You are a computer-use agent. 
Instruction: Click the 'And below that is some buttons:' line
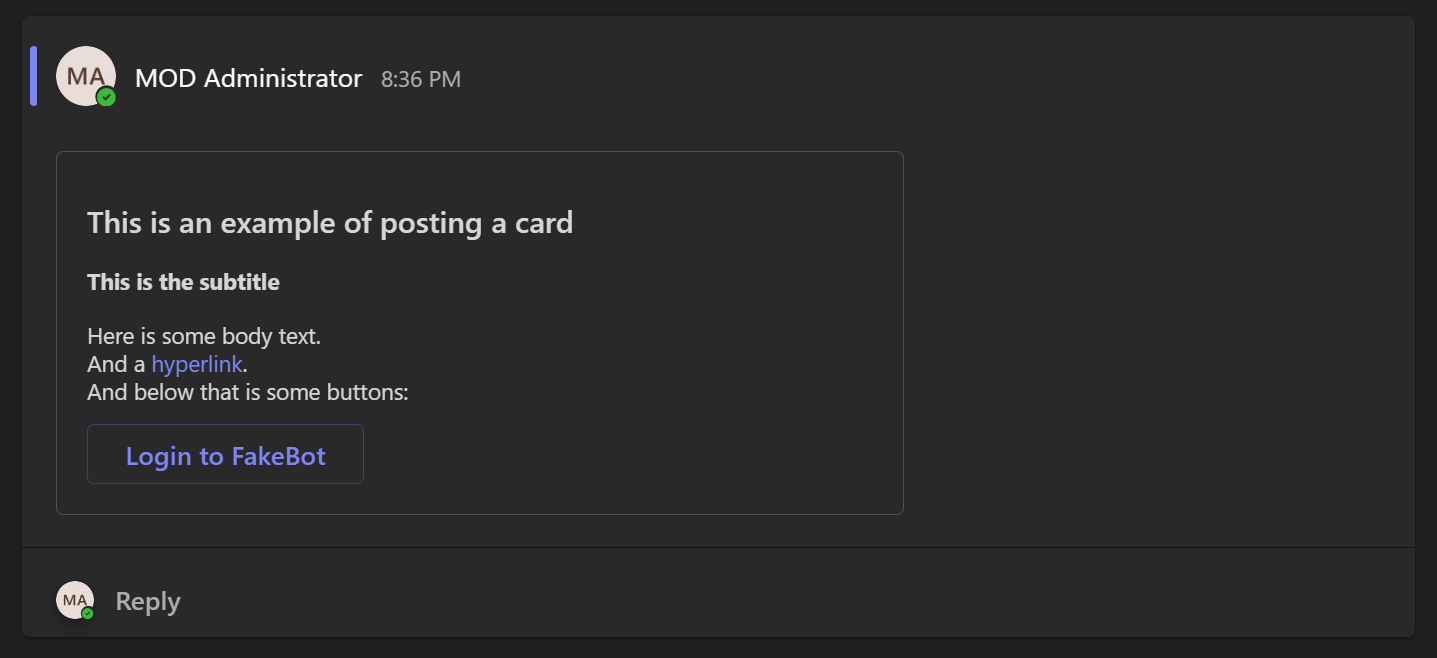(248, 392)
